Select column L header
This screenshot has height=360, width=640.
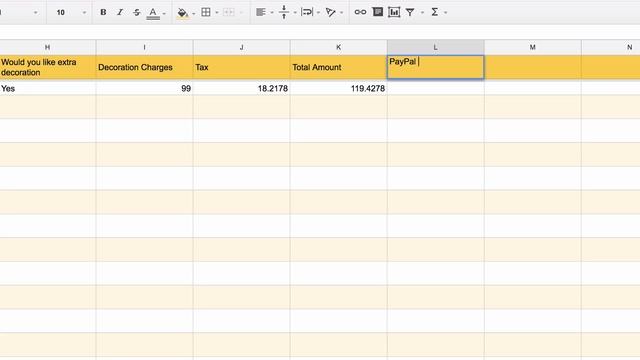point(436,47)
